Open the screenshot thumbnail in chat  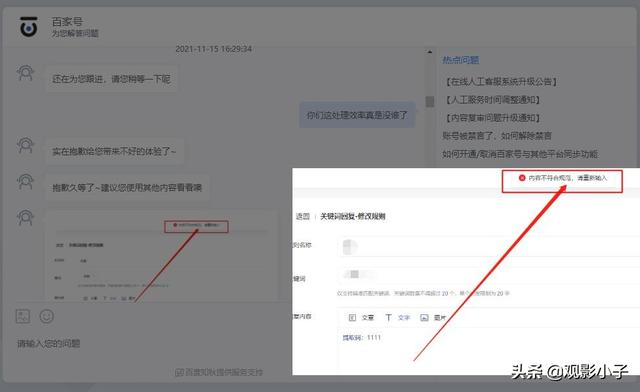[162, 256]
